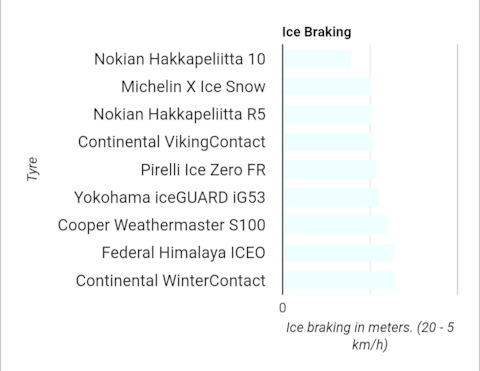
Task: Click the Nokian Hakkapeliitta 10 label
Action: pyautogui.click(x=180, y=59)
